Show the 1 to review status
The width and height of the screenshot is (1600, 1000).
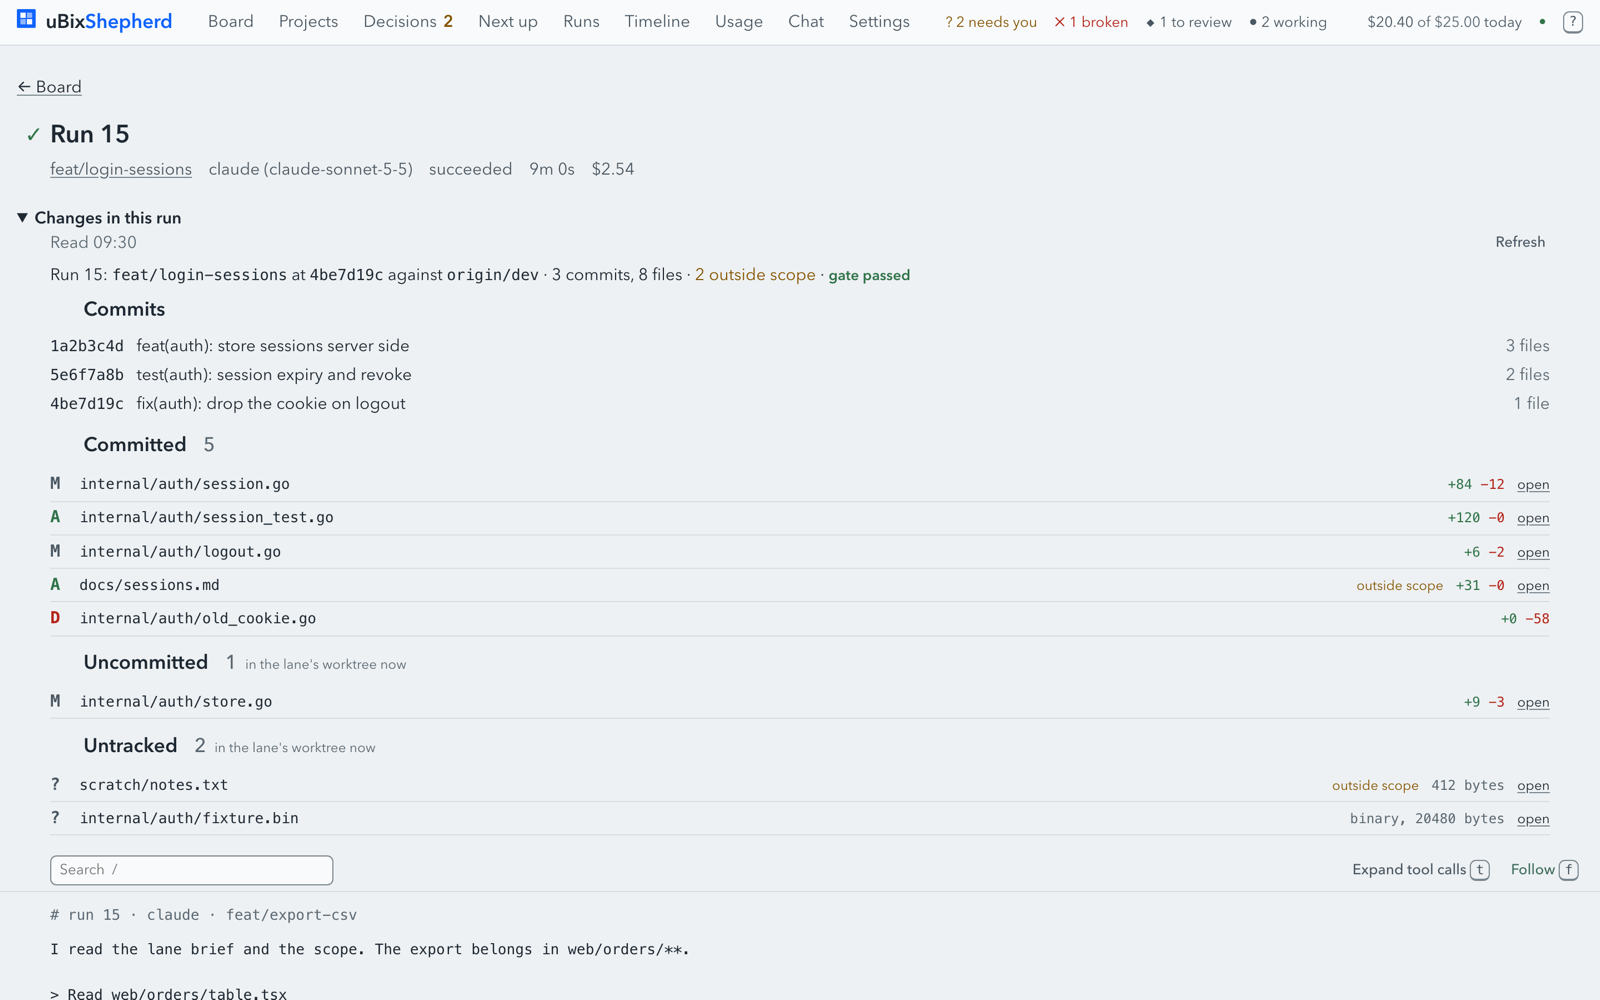[1189, 22]
